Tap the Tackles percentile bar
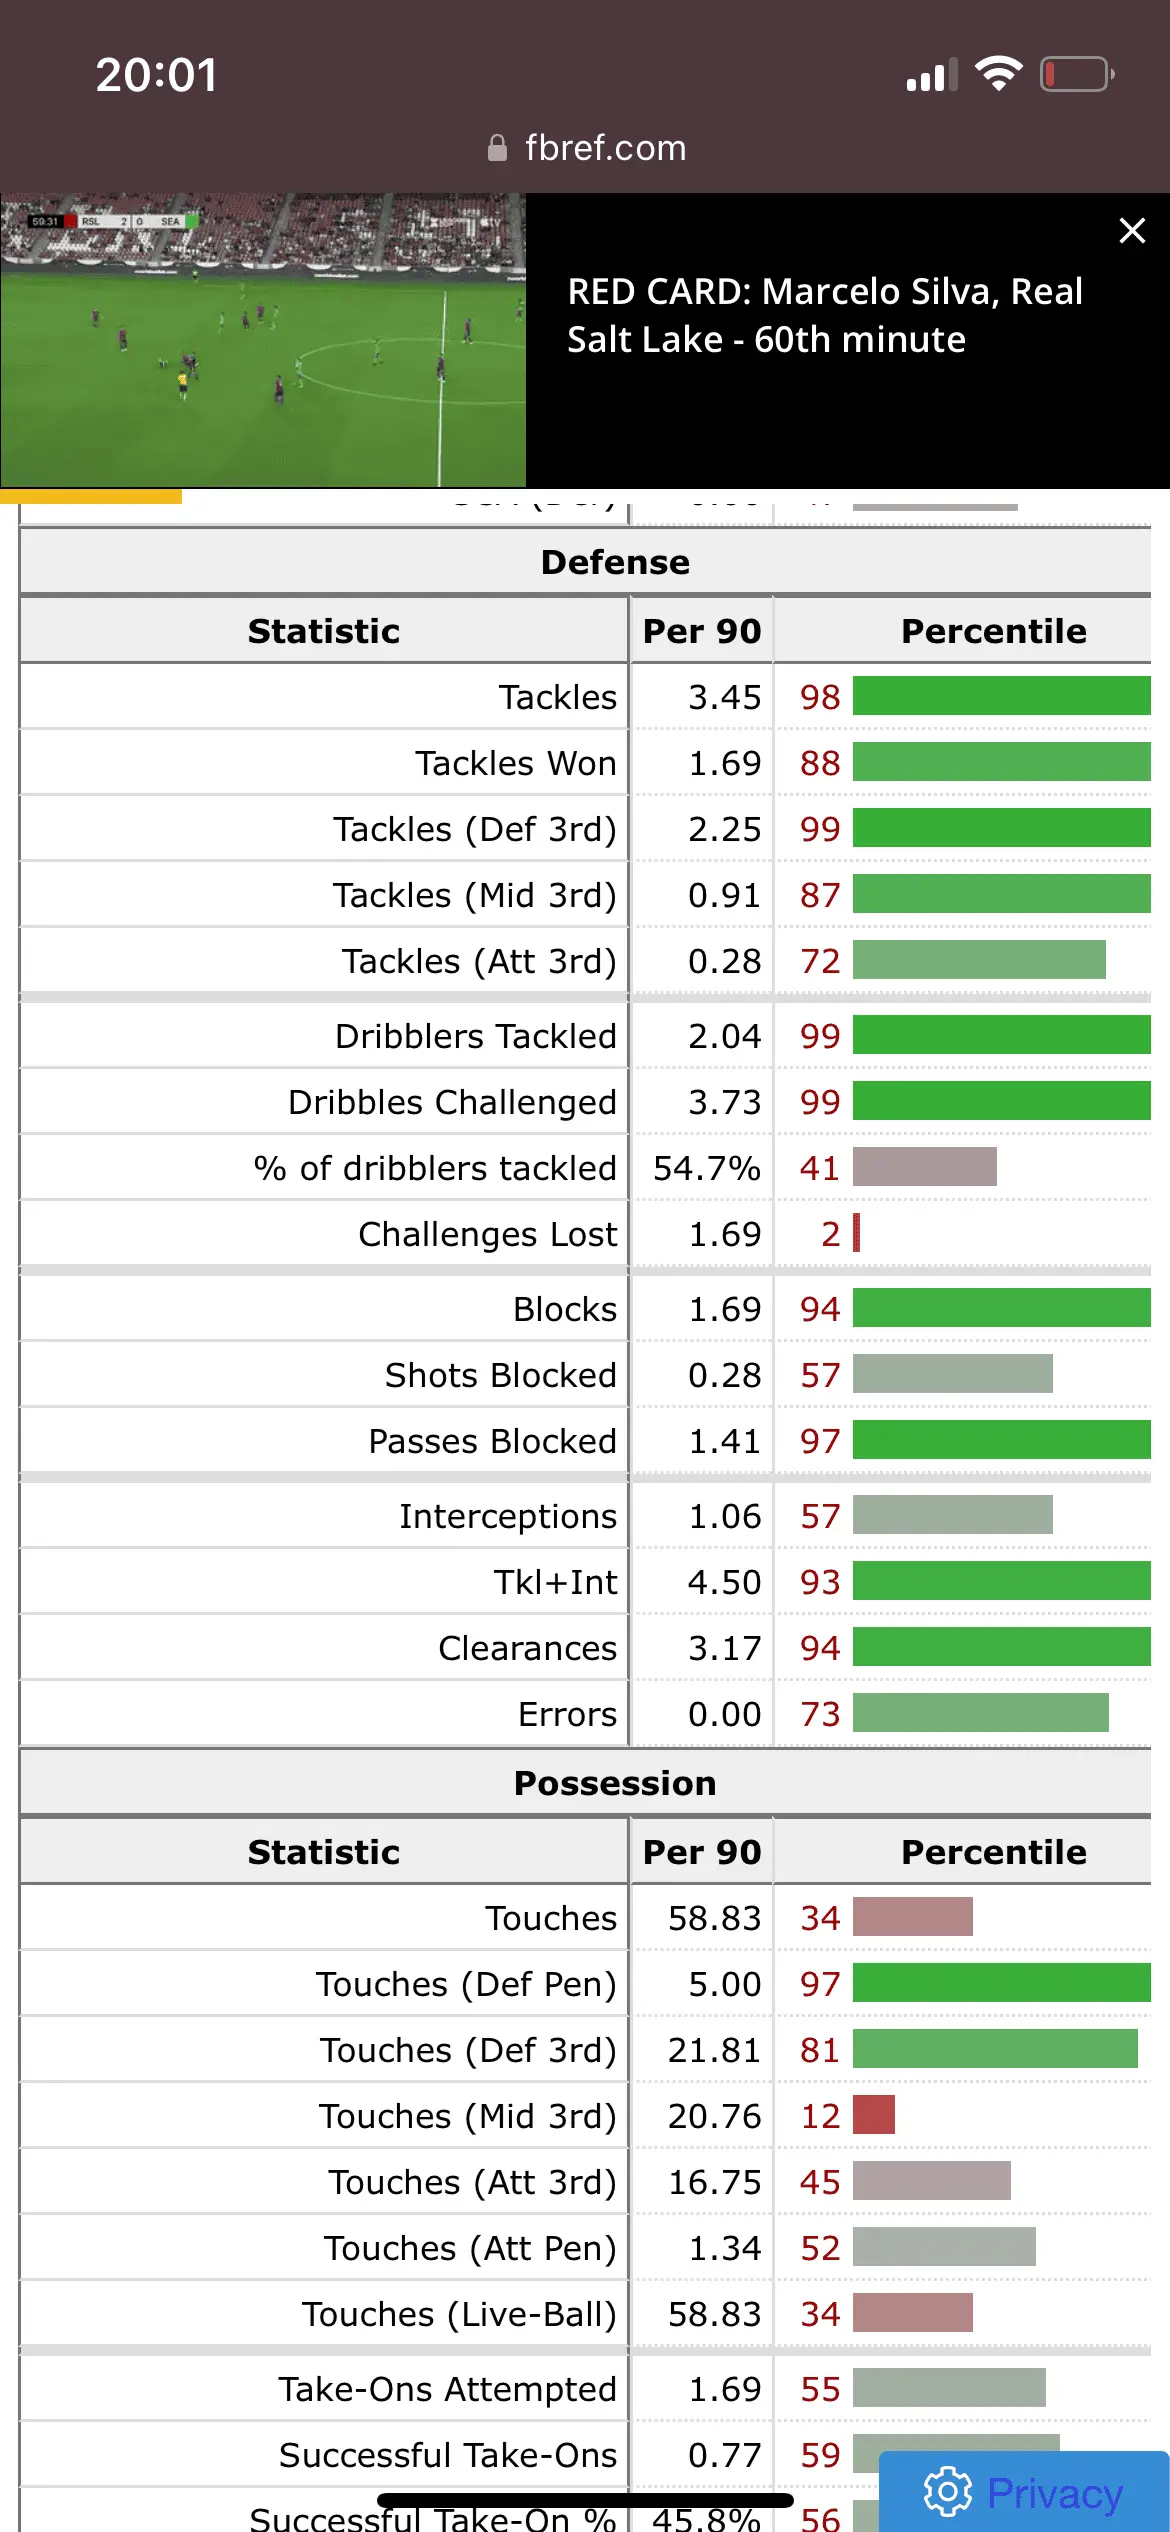This screenshot has height=2532, width=1170. pos(1001,696)
